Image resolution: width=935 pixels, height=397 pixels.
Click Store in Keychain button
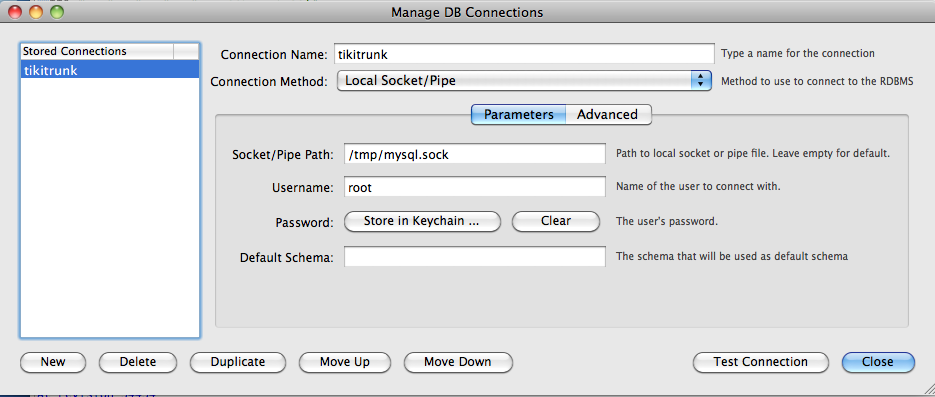422,221
